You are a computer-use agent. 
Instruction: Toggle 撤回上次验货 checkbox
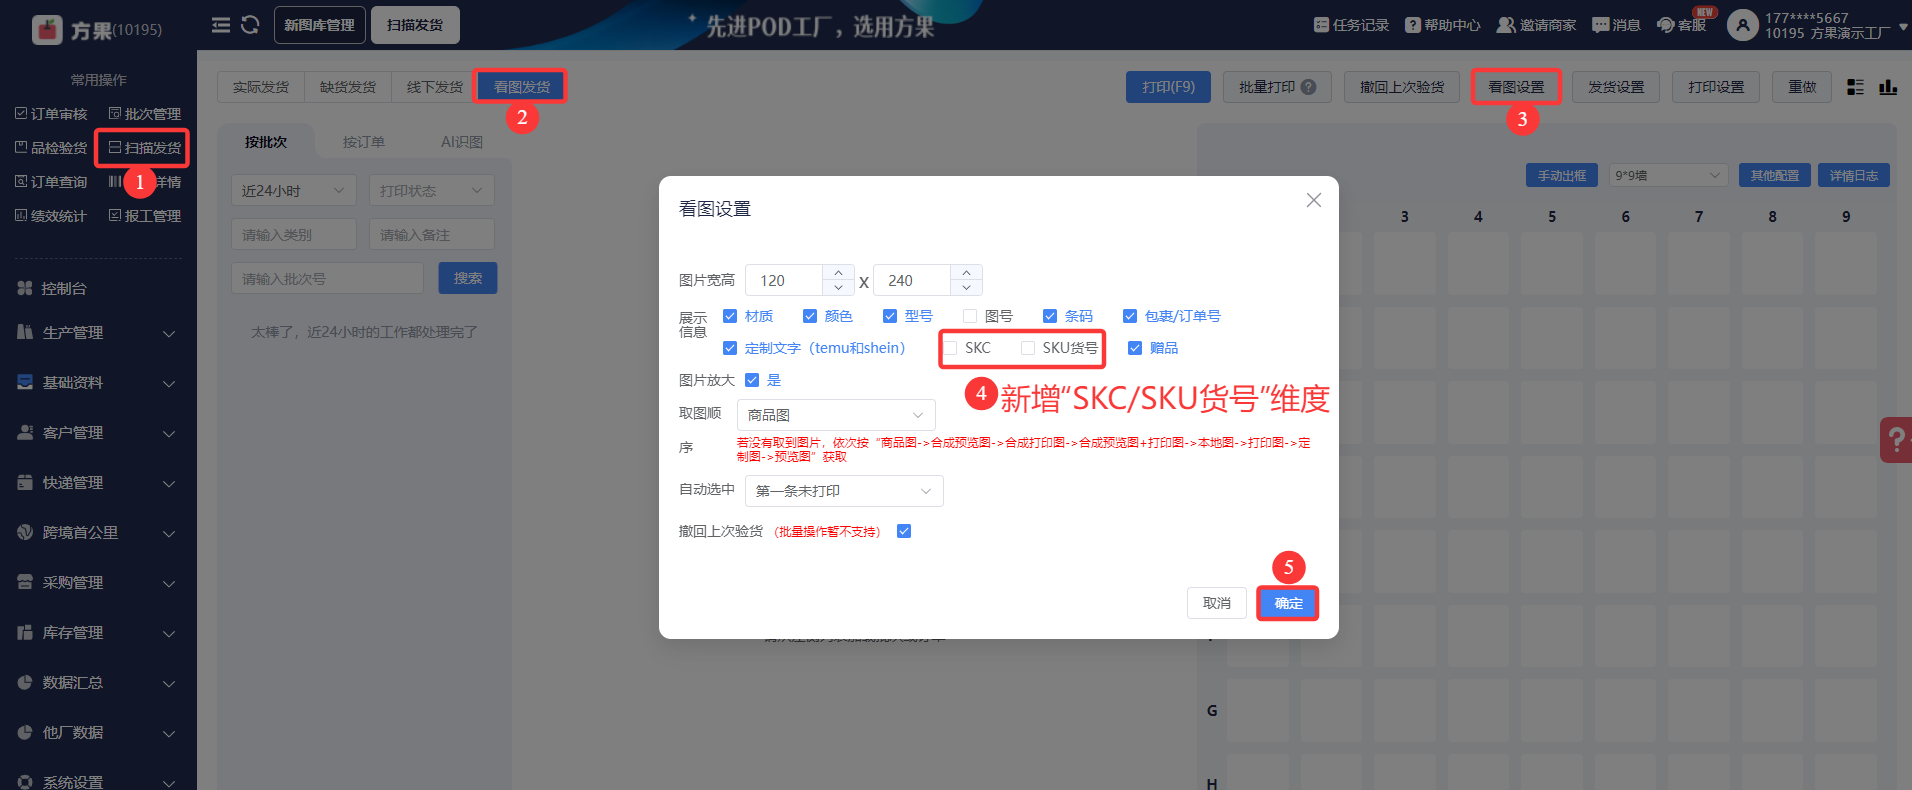click(x=904, y=531)
